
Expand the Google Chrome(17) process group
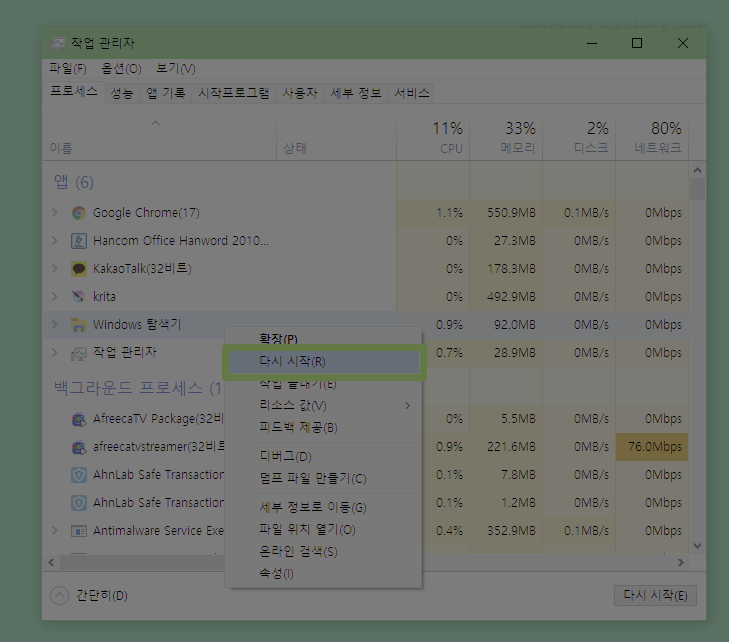point(54,213)
